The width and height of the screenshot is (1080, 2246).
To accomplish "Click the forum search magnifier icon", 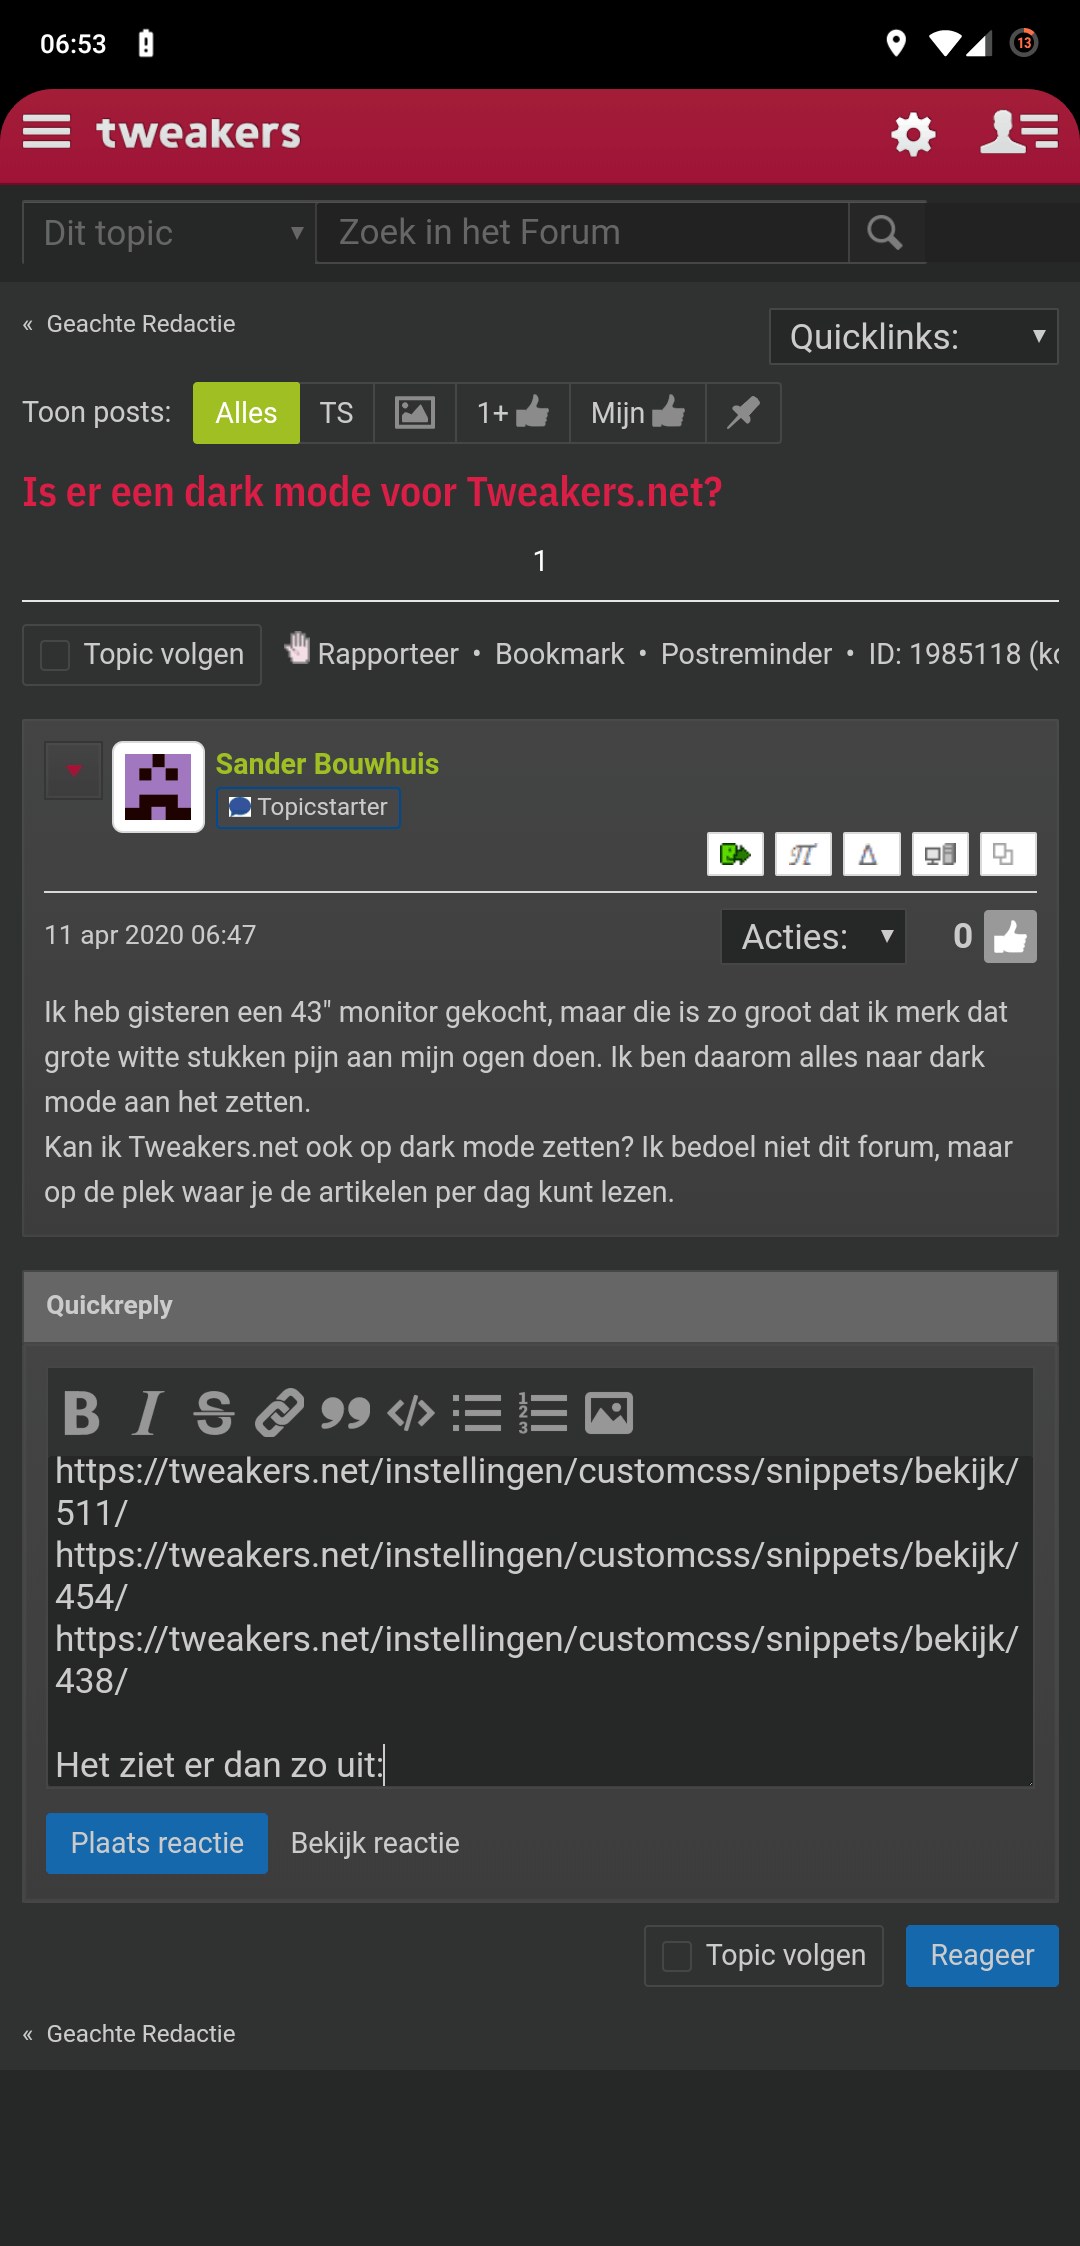I will click(885, 233).
